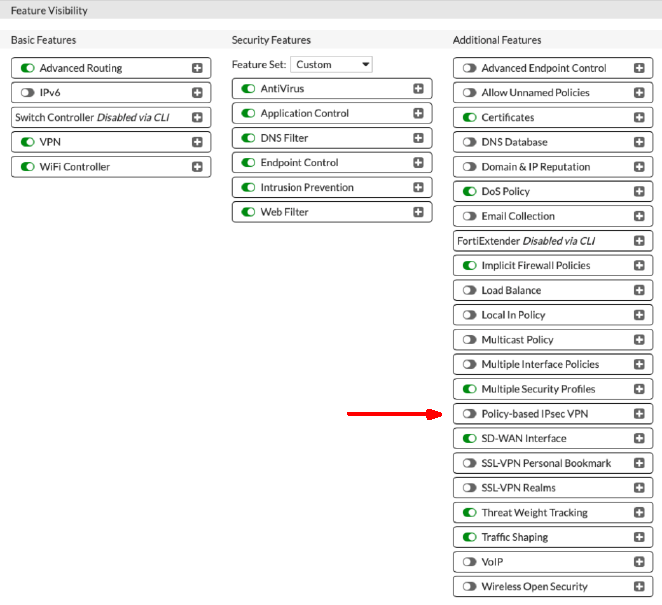Click the plus icon beside Web Filter

pyautogui.click(x=418, y=212)
